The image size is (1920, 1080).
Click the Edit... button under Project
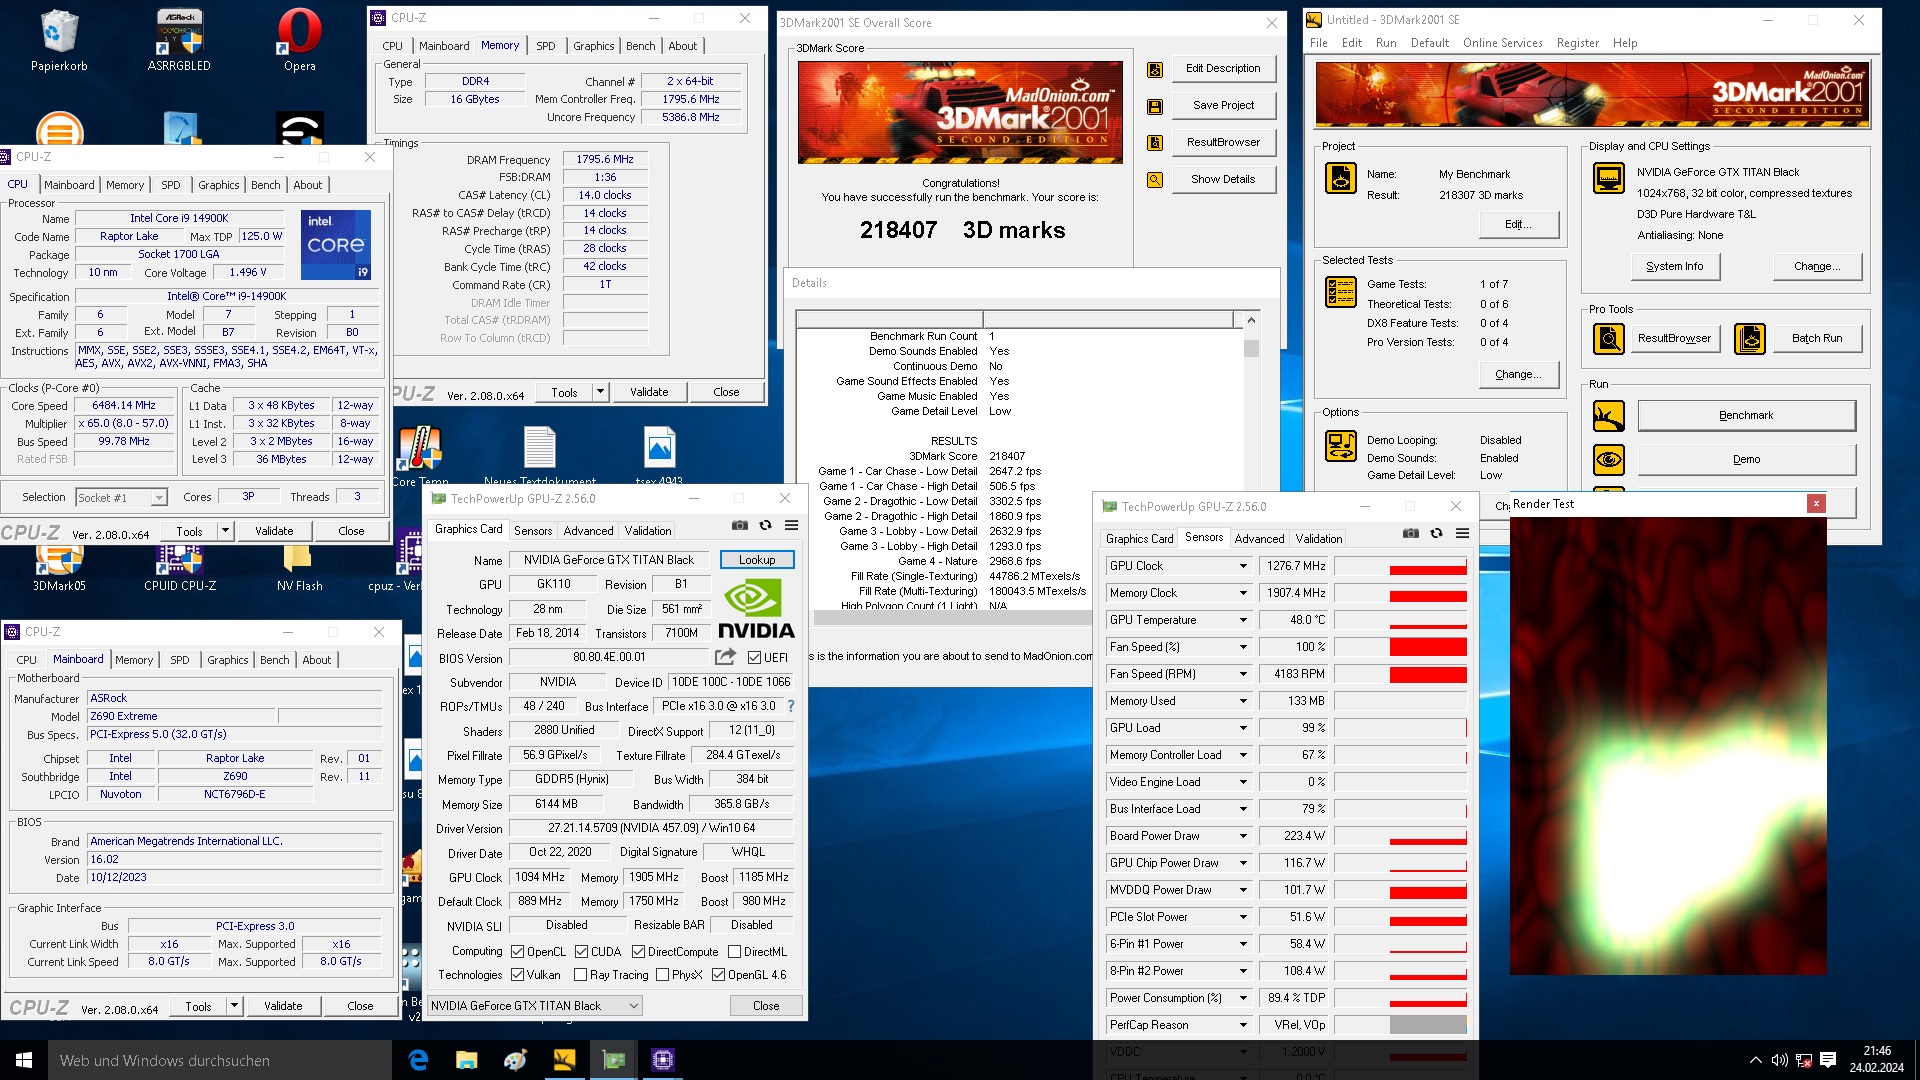coord(1518,224)
